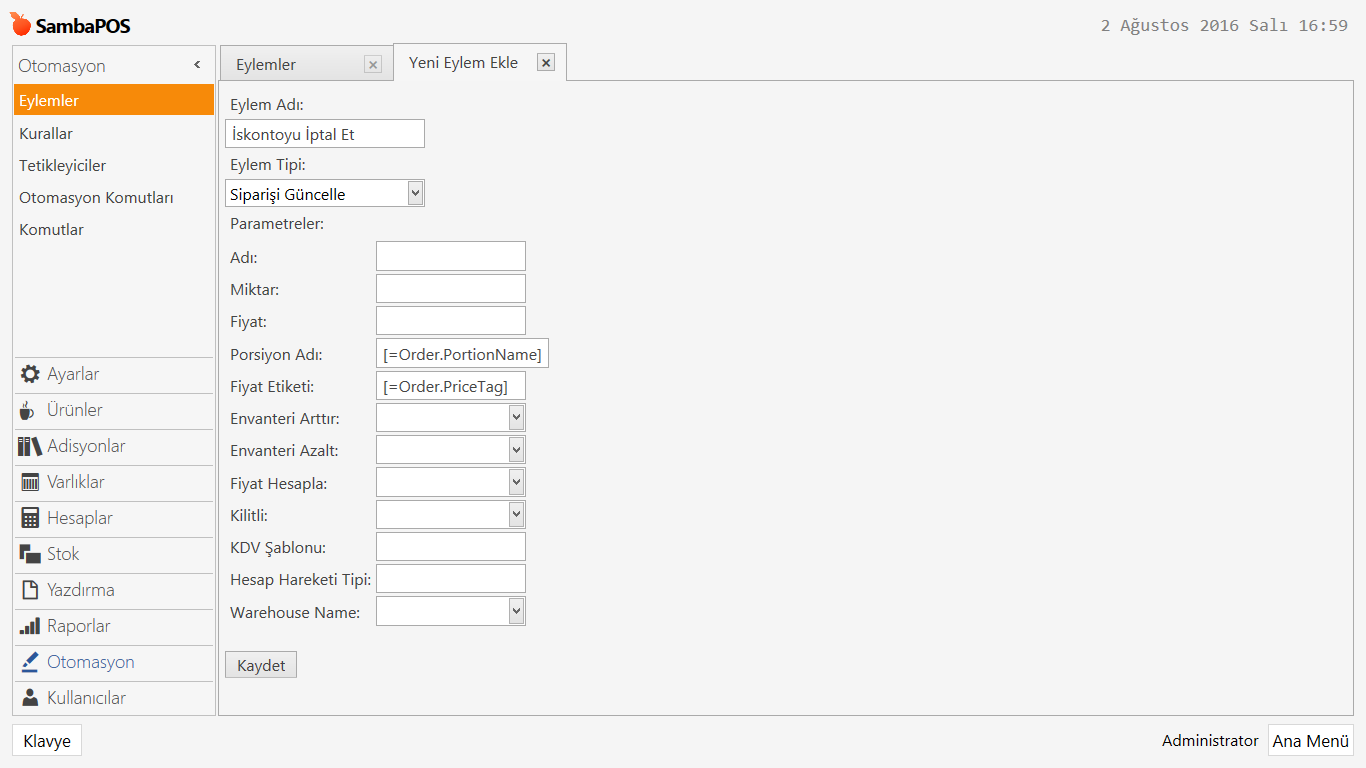The height and width of the screenshot is (768, 1366).
Task: Open the Fiyat Hesapla dropdown
Action: coord(516,481)
